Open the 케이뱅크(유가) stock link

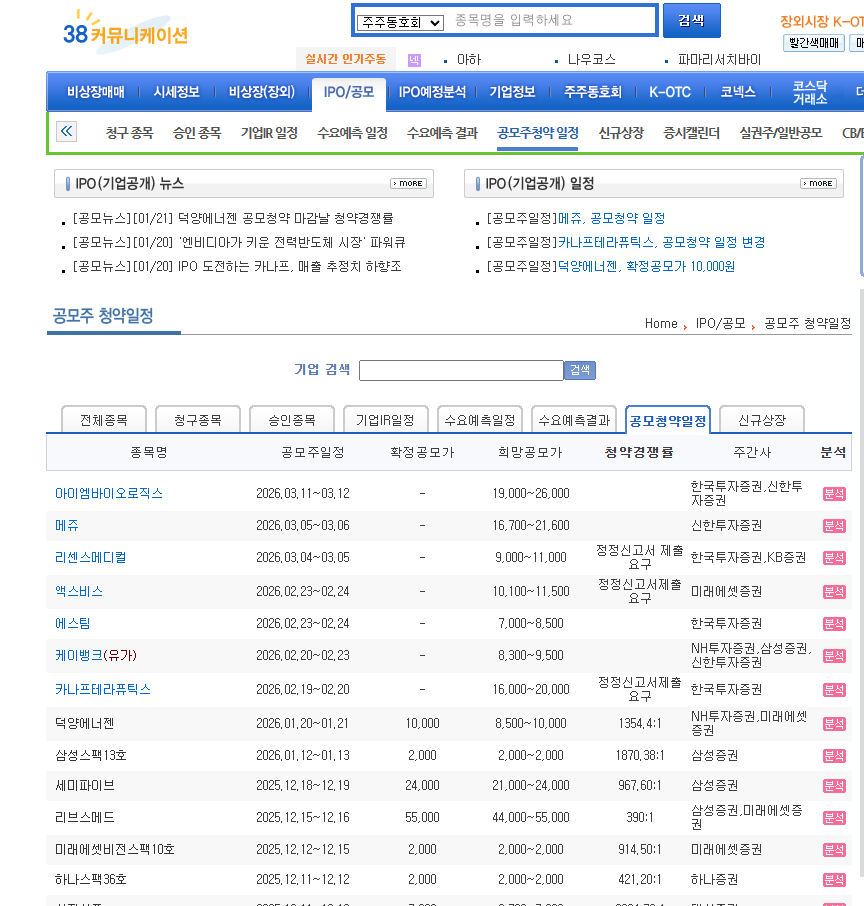tap(96, 655)
